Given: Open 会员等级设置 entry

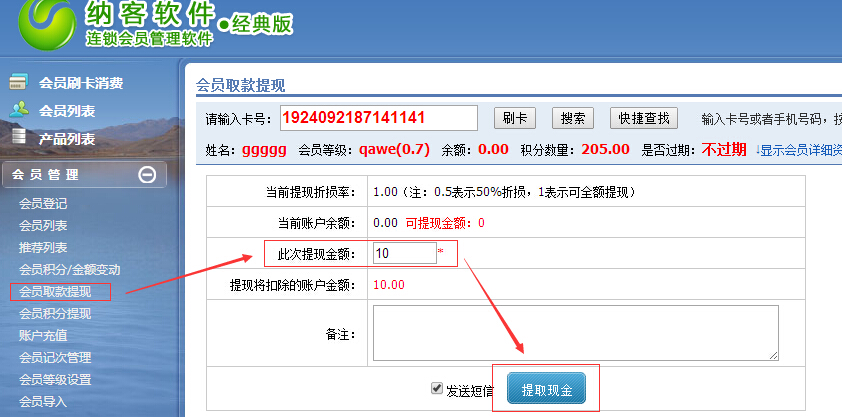Looking at the screenshot, I should tap(55, 380).
